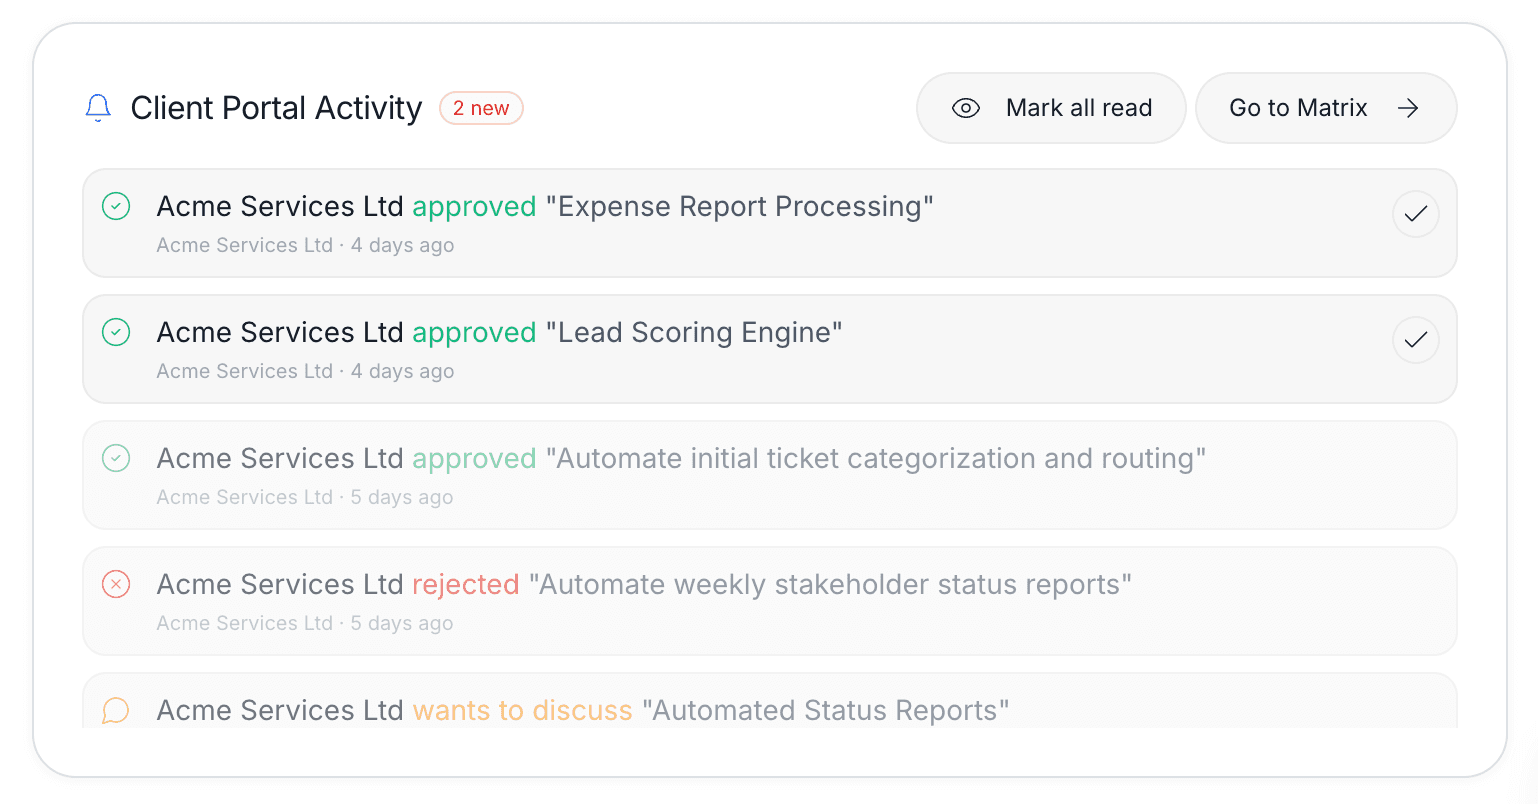Mark the Lead Scoring Engine notification as read
Image resolution: width=1538 pixels, height=804 pixels.
click(1415, 340)
